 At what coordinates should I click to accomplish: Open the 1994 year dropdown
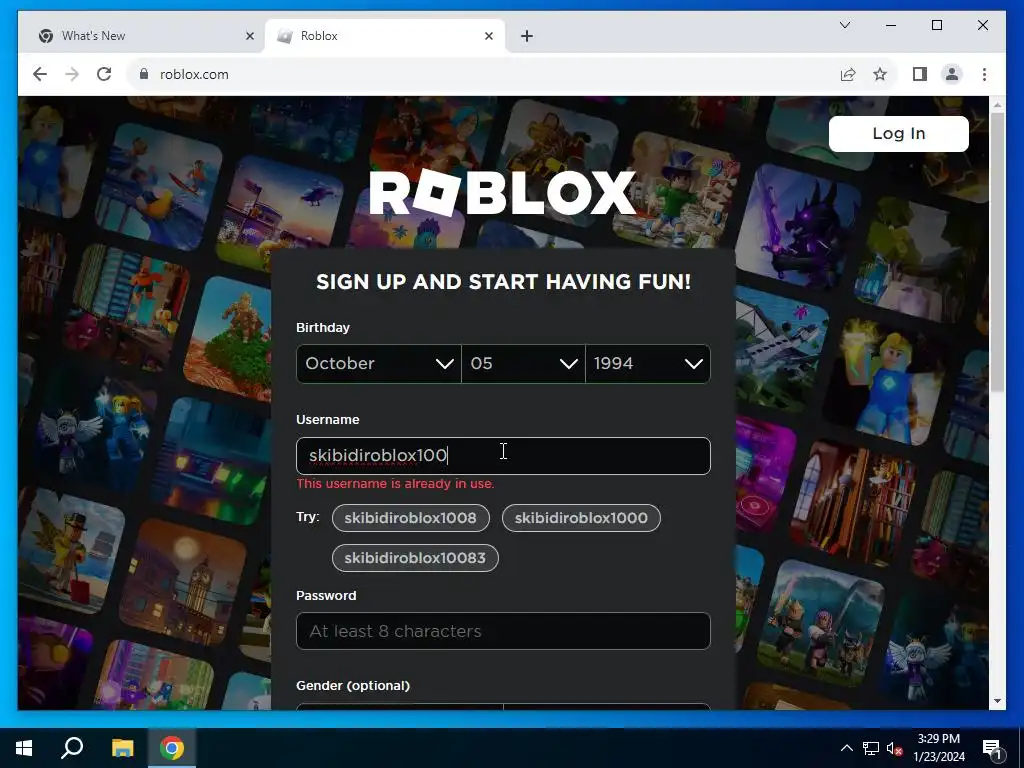coord(648,364)
